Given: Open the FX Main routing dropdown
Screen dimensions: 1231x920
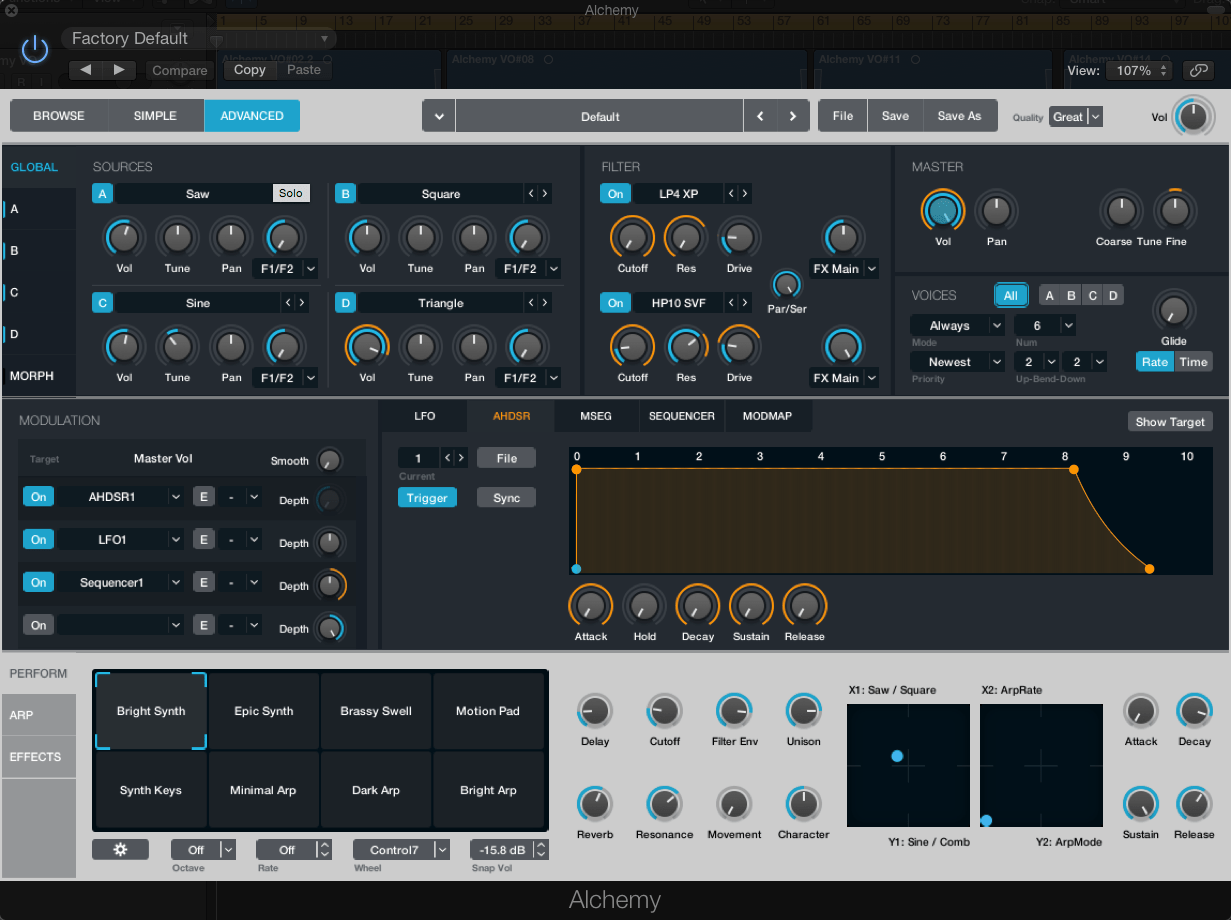Looking at the screenshot, I should (x=843, y=268).
